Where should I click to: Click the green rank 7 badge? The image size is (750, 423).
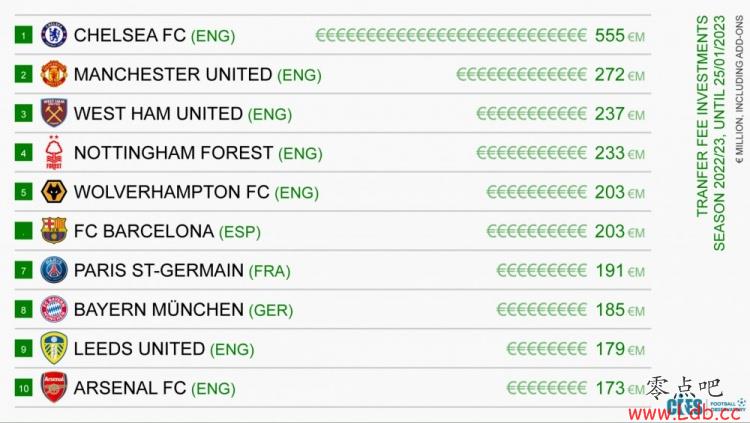click(23, 270)
